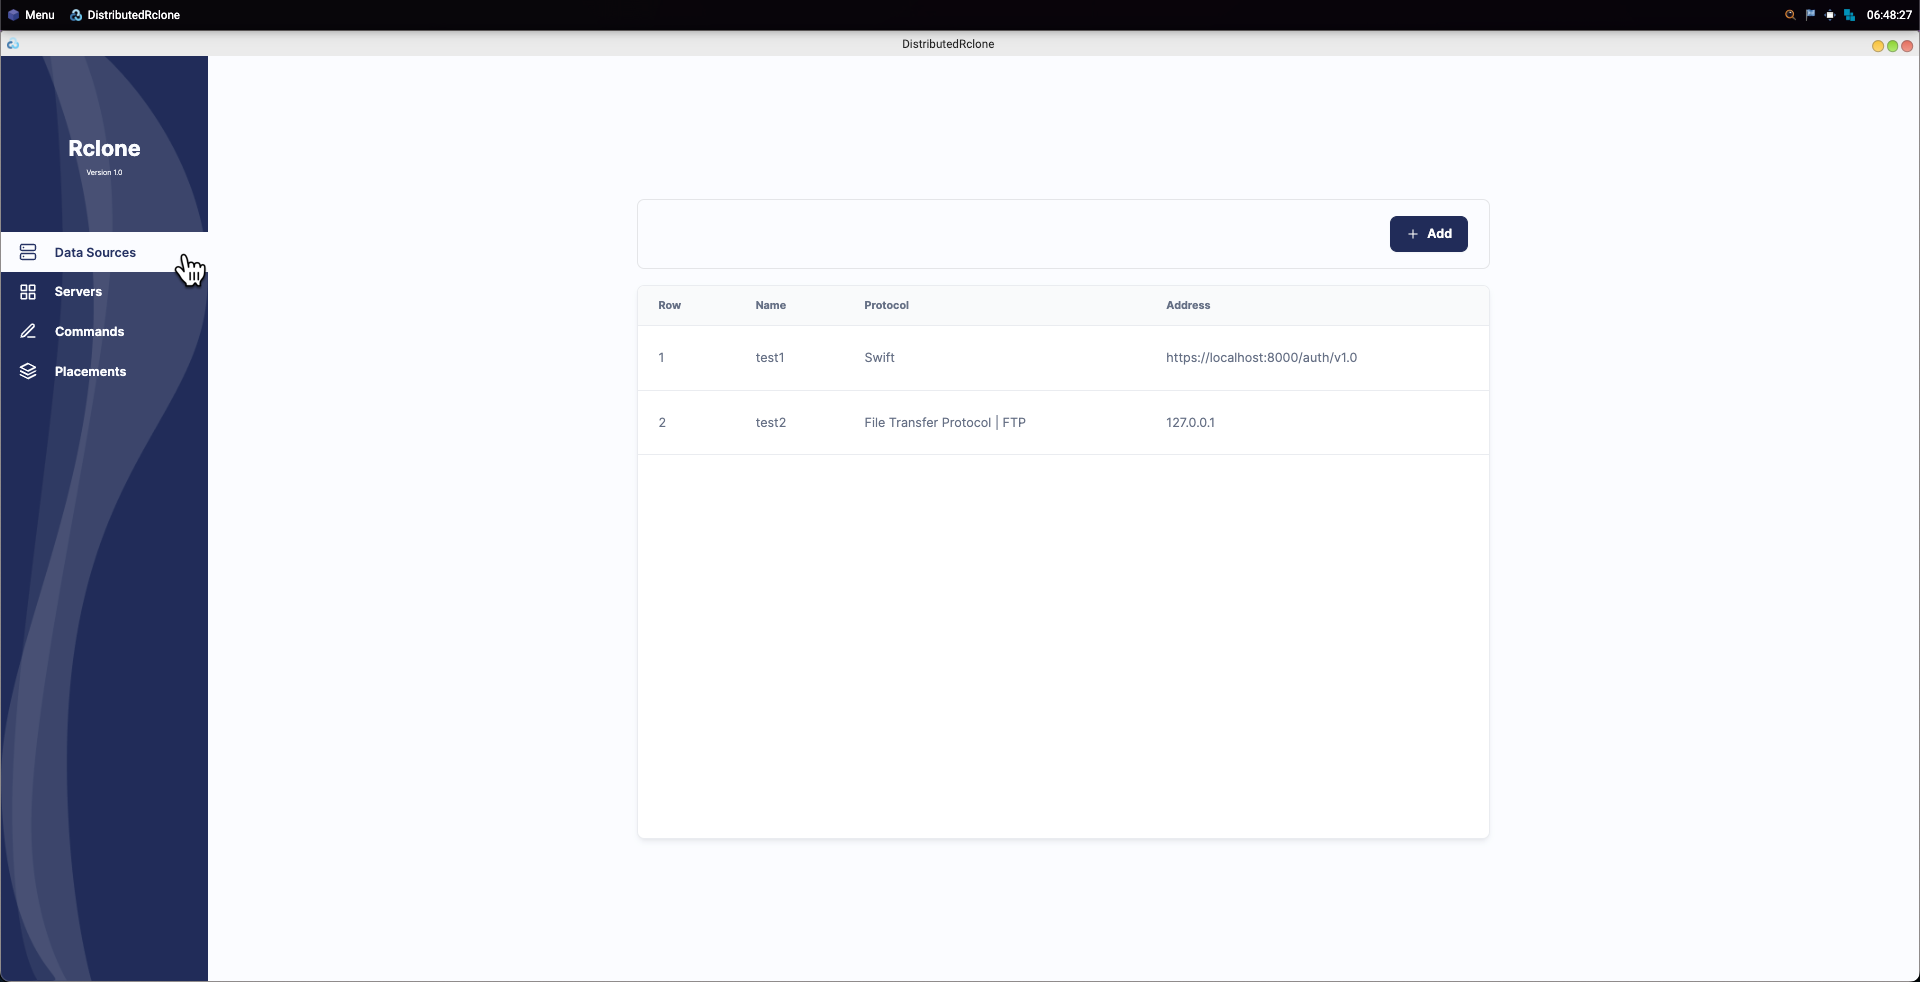Click the magnifier search tray icon

coord(1790,15)
